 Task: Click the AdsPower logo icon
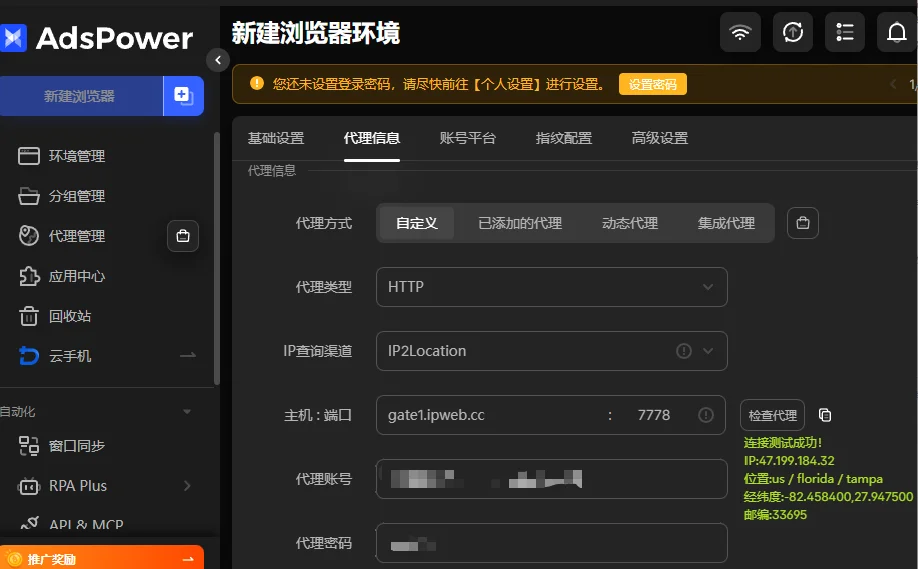pos(13,38)
